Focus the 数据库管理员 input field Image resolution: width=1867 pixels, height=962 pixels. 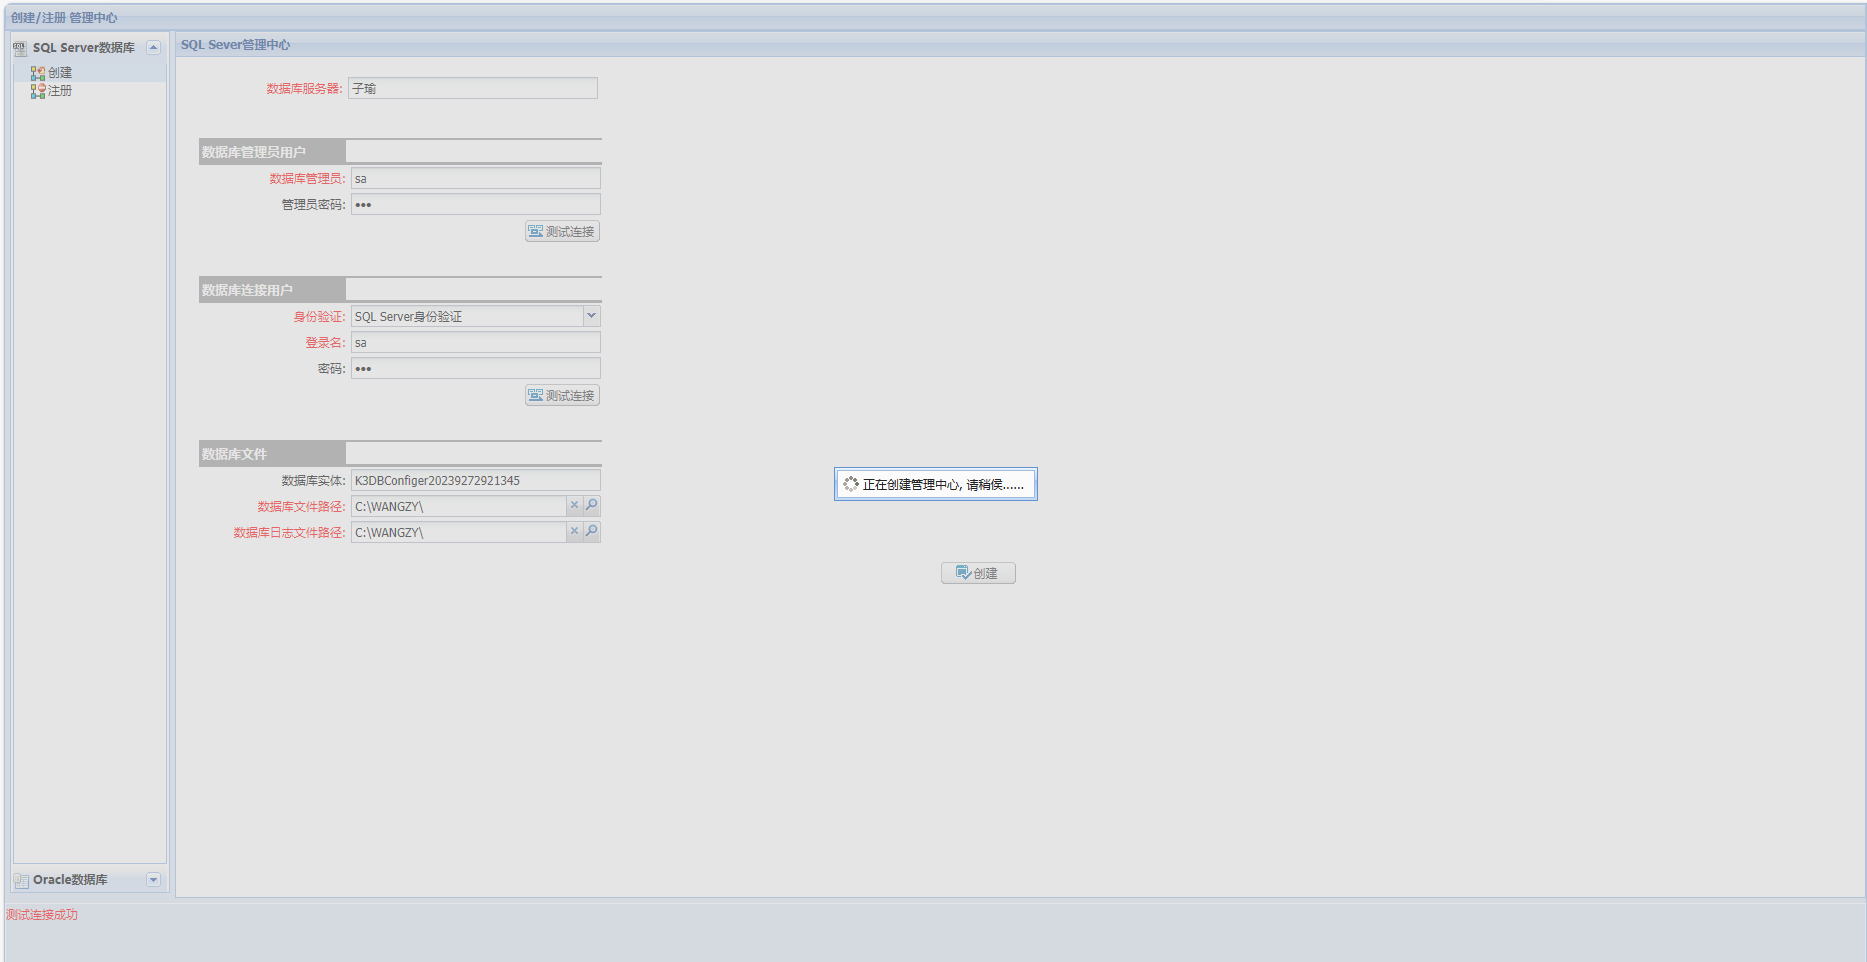[x=476, y=178]
